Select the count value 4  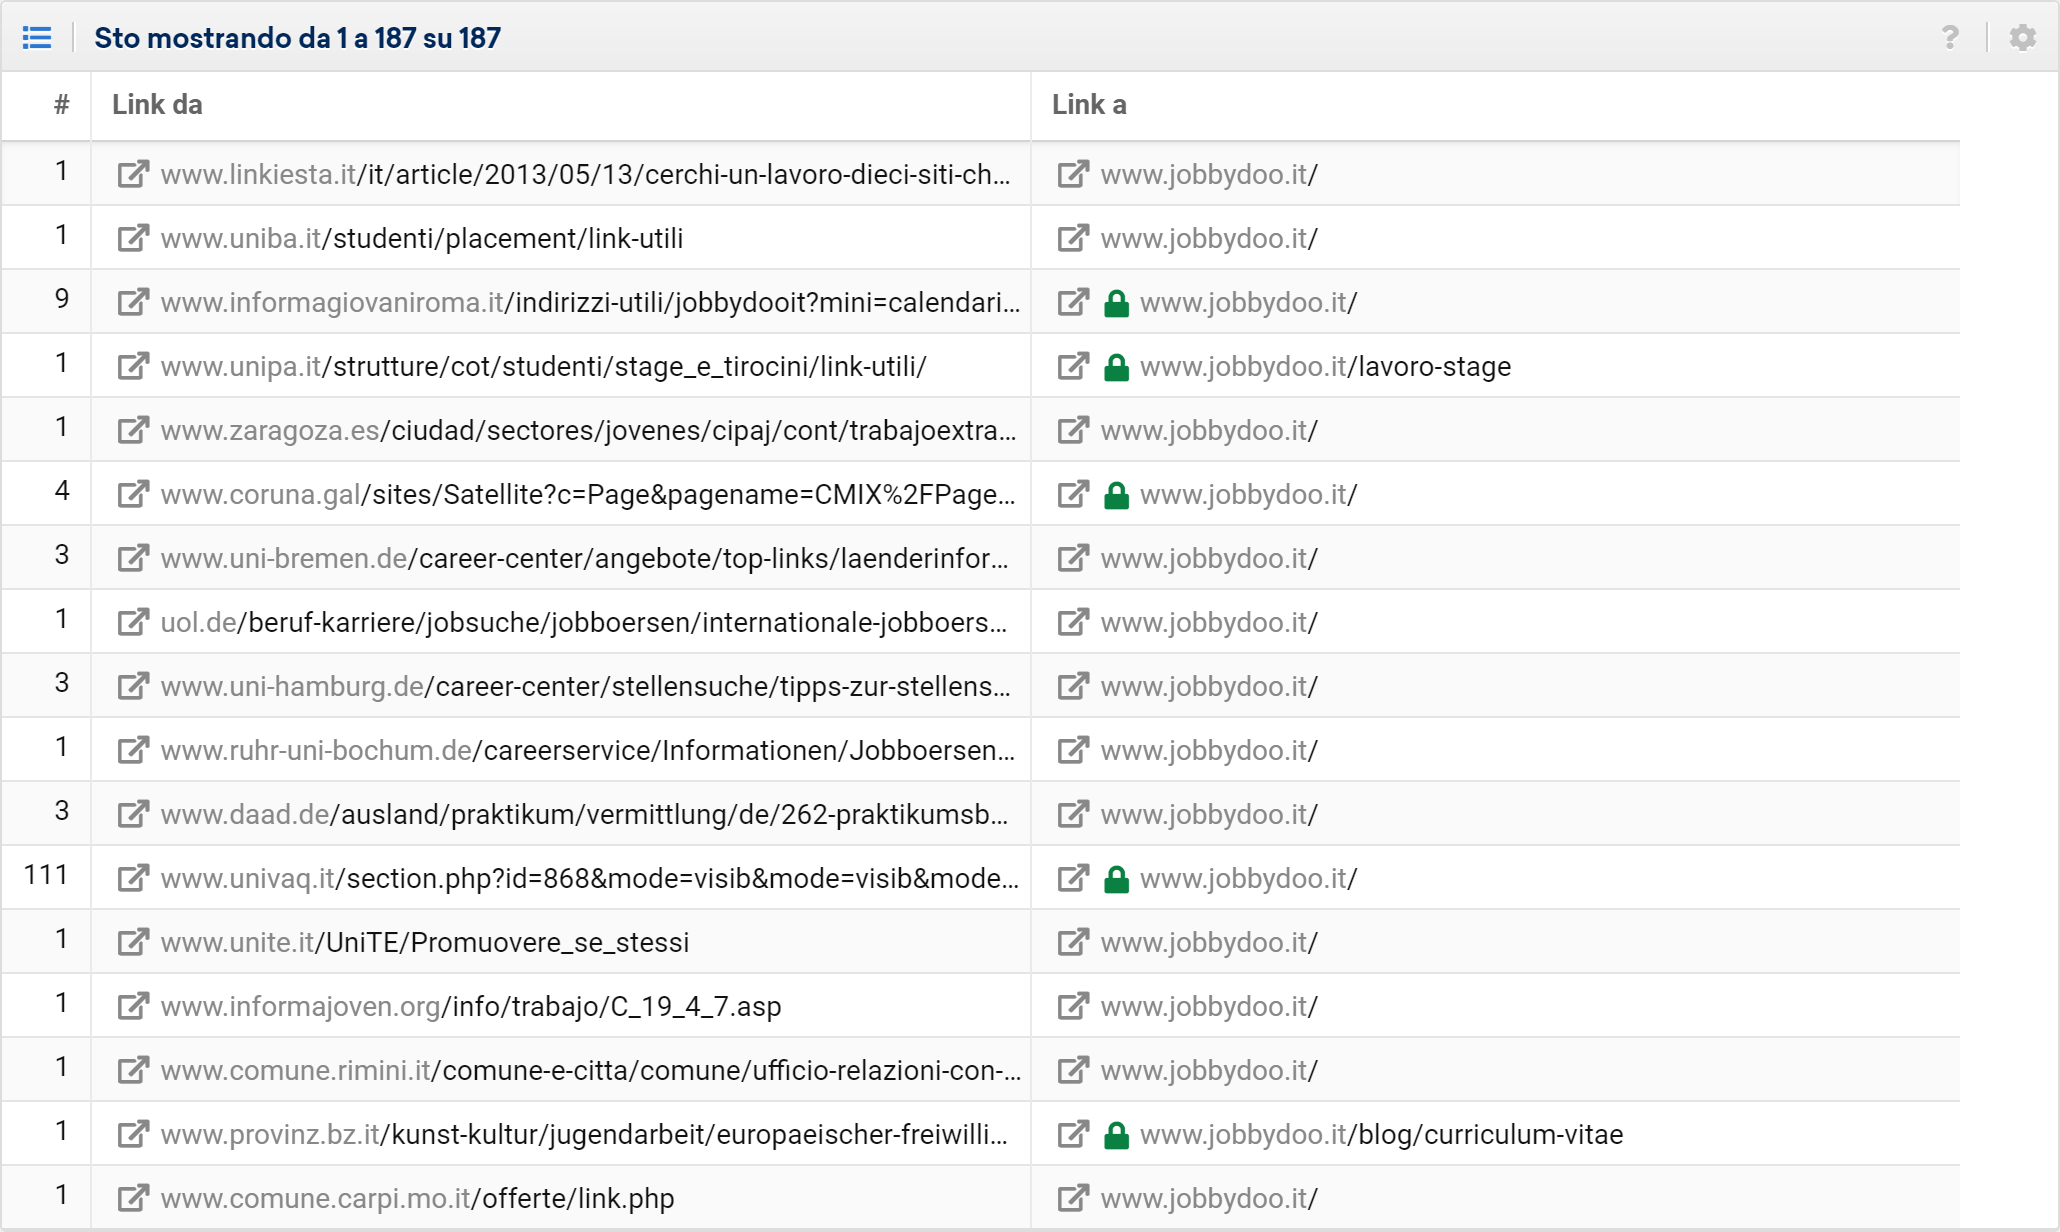tap(62, 491)
